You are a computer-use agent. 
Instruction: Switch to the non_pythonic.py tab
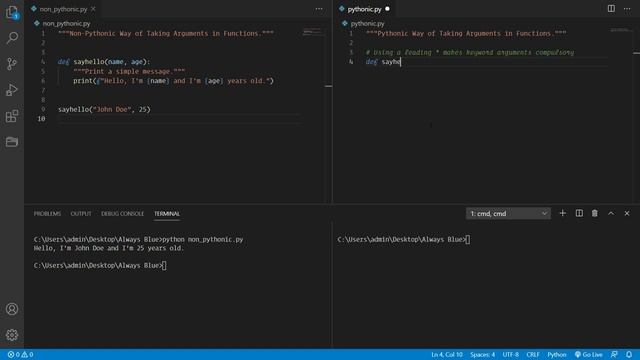(63, 9)
